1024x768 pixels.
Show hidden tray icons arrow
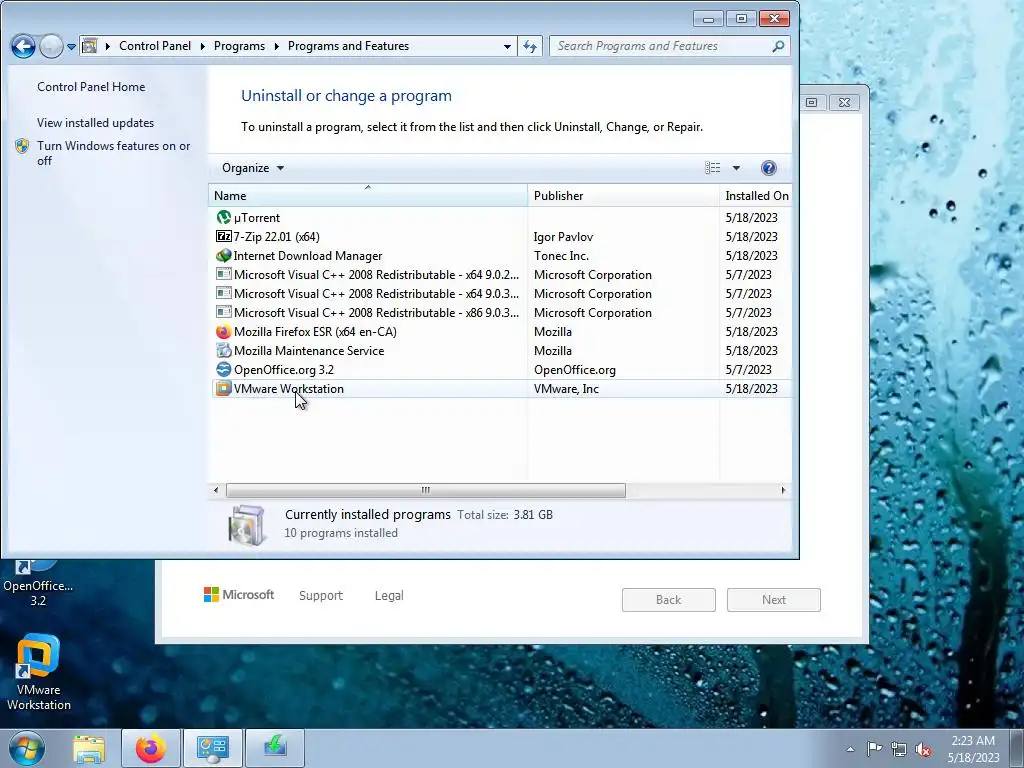tap(850, 749)
